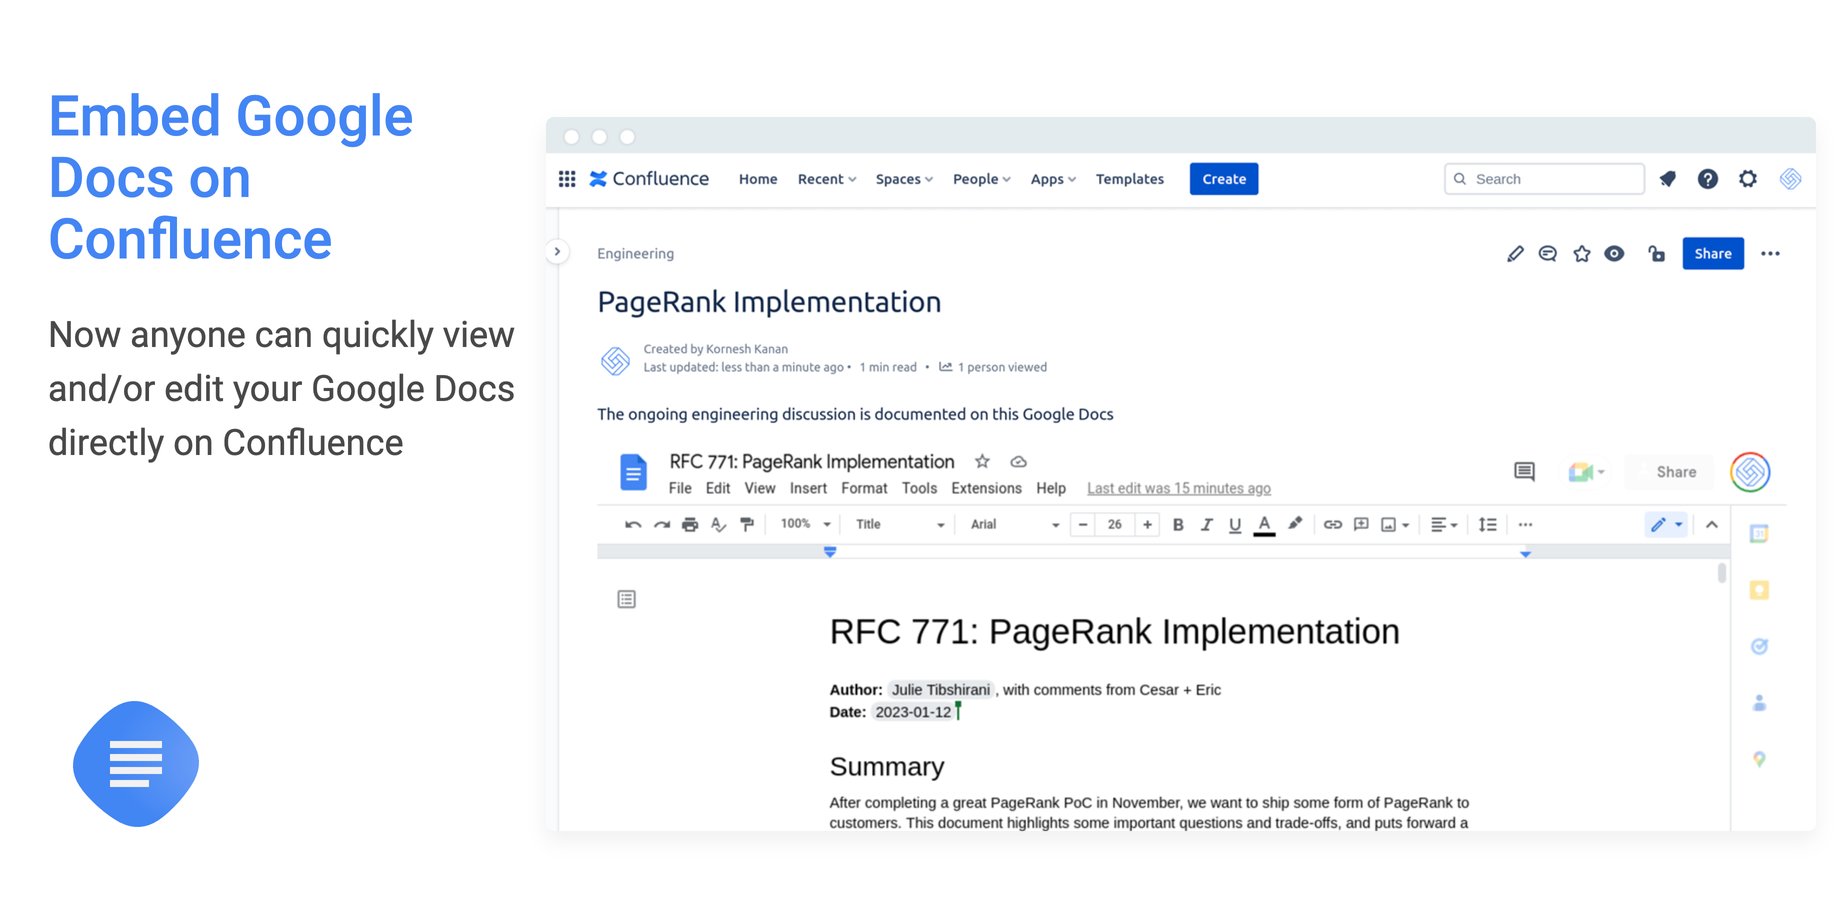
Task: Open inline comments icon on the page
Action: pos(1548,254)
